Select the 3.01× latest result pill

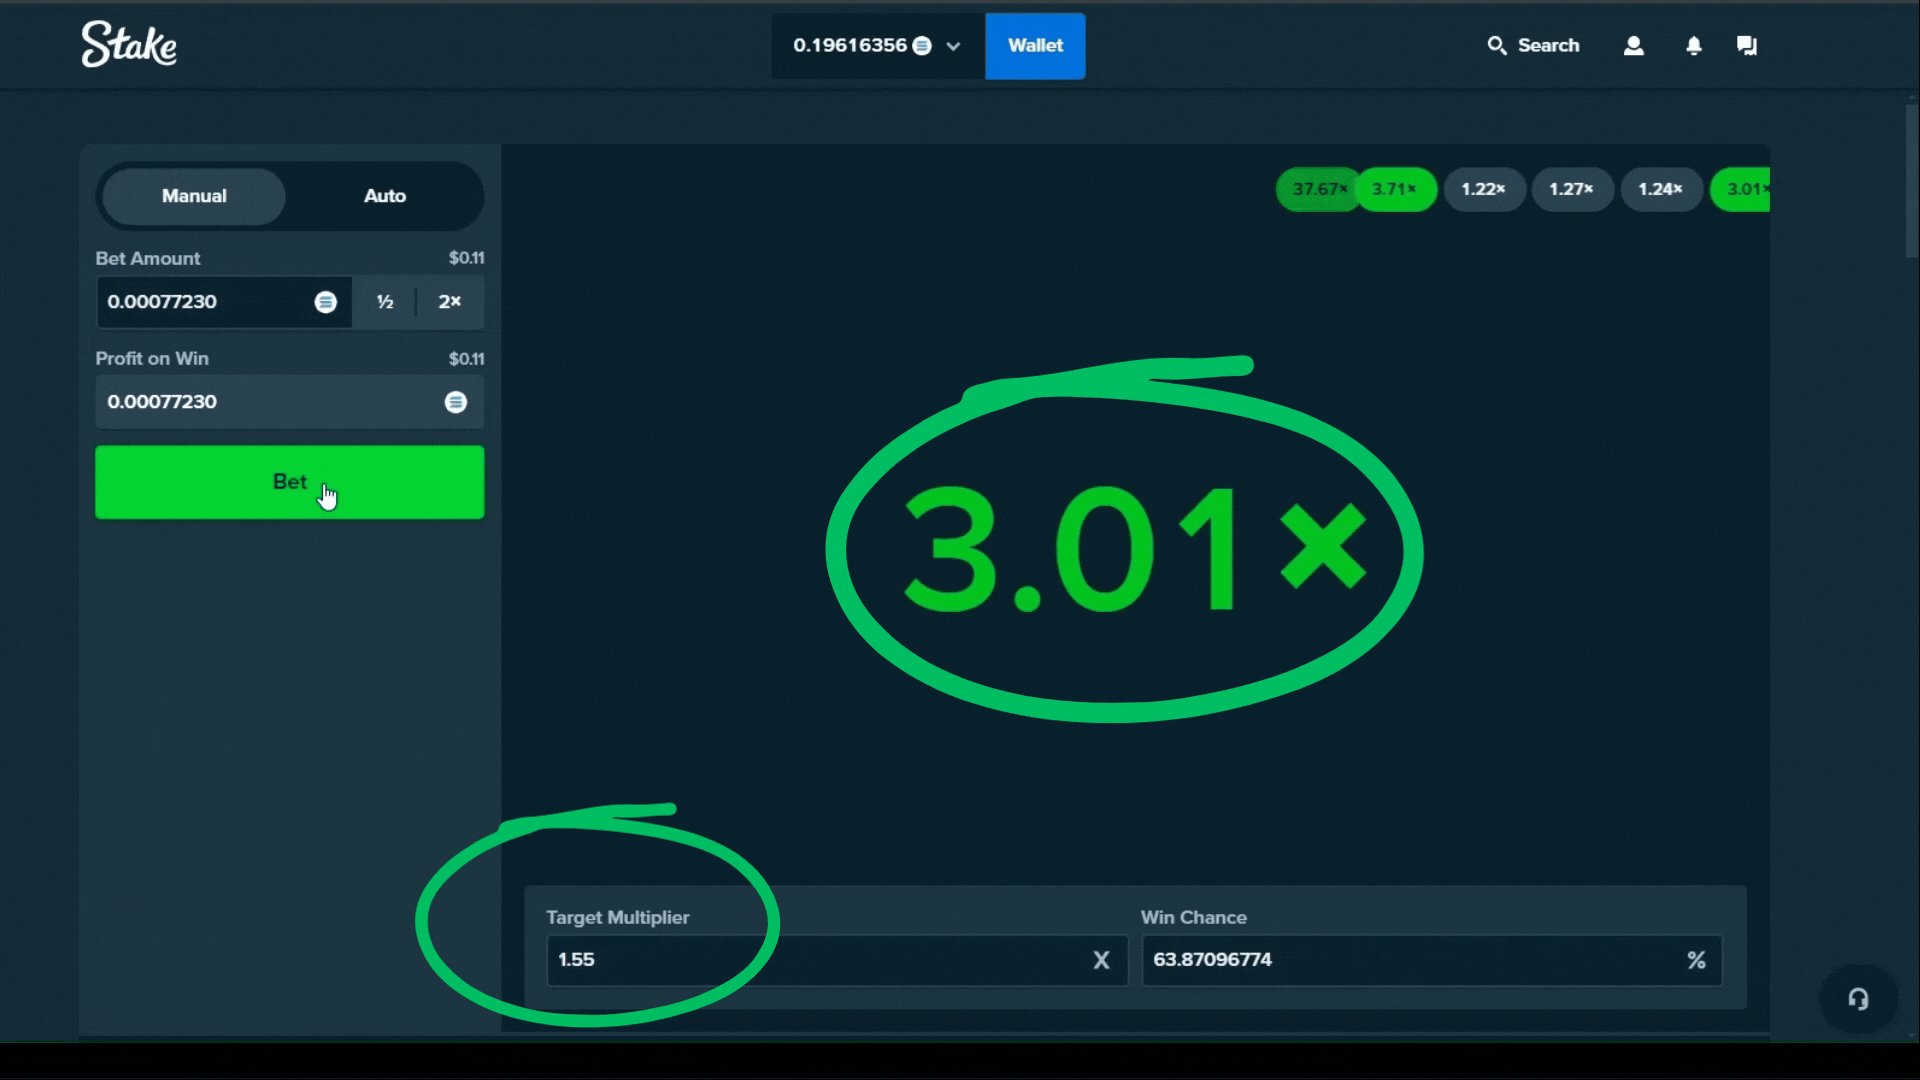(1741, 189)
